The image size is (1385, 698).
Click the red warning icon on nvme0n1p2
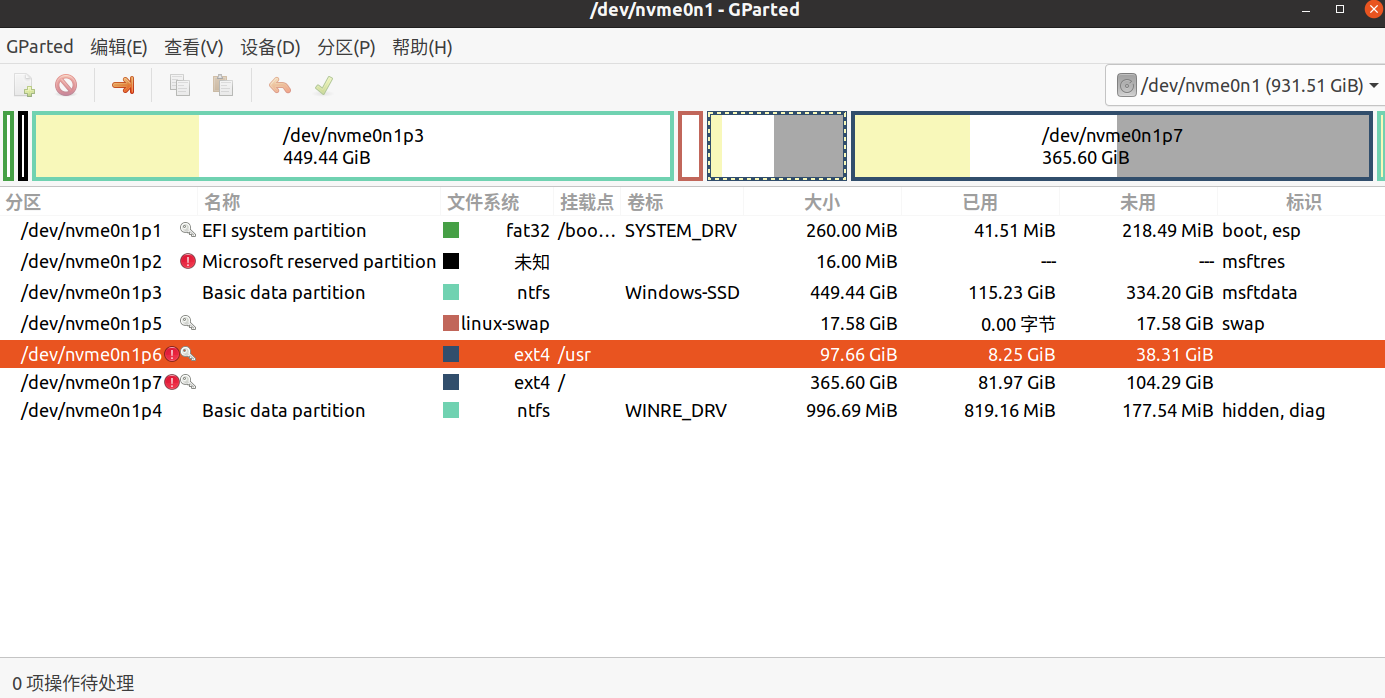pos(187,262)
